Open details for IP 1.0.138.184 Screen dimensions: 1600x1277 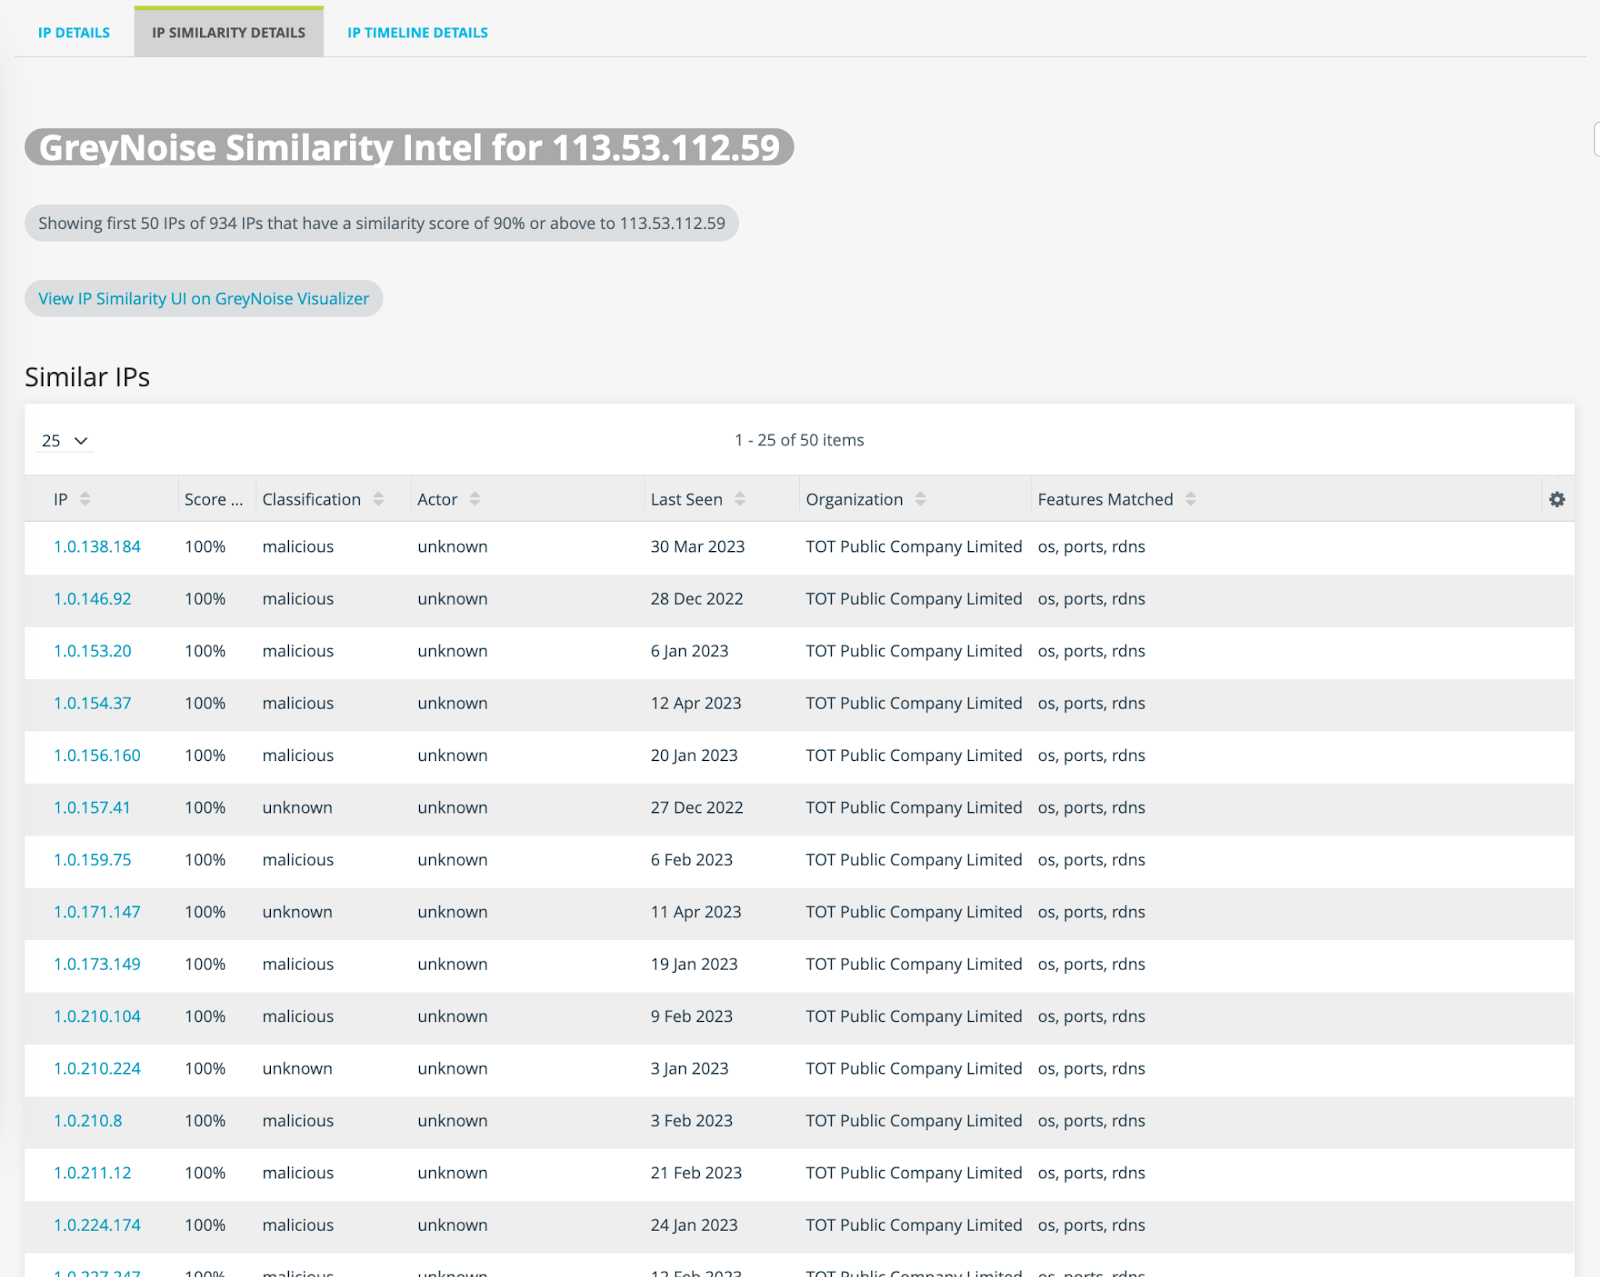[x=96, y=546]
